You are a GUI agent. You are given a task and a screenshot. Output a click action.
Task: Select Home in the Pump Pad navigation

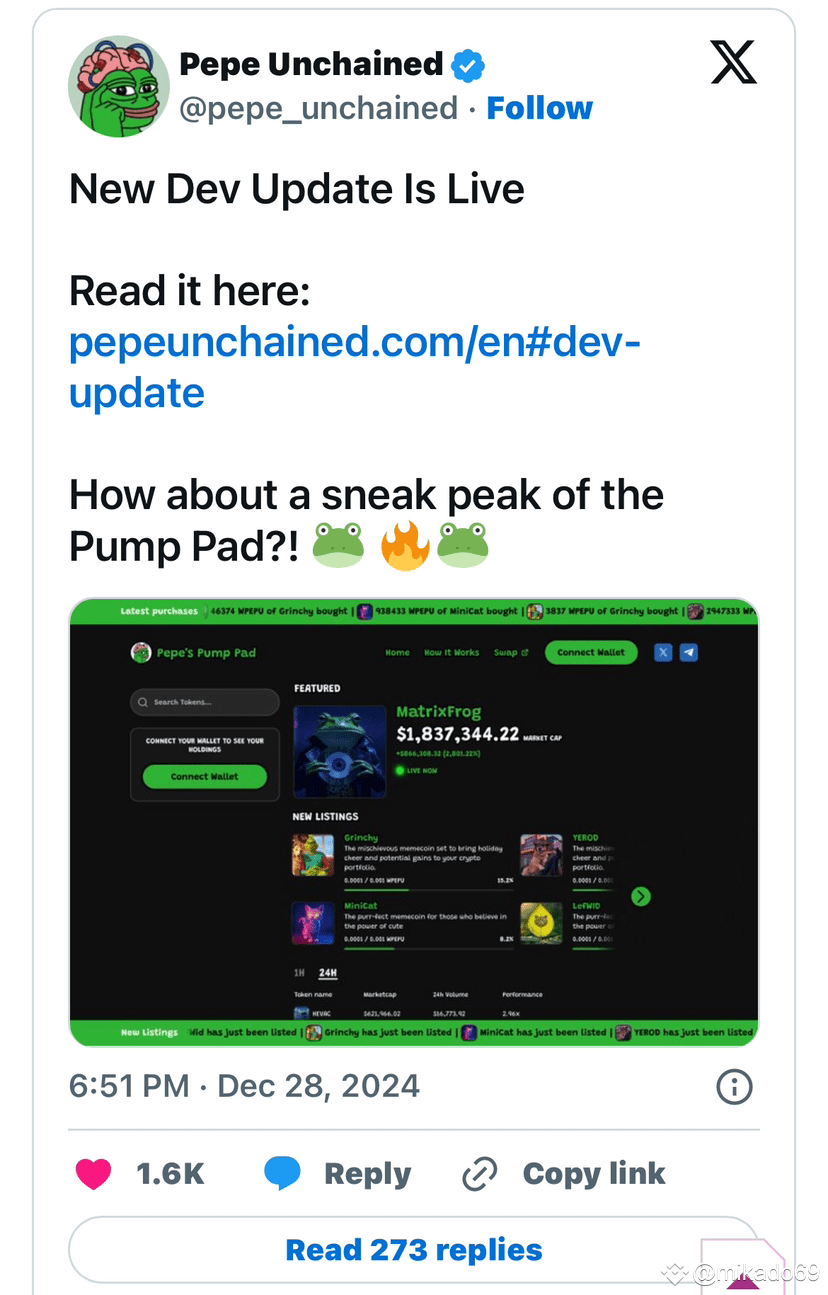(x=397, y=652)
